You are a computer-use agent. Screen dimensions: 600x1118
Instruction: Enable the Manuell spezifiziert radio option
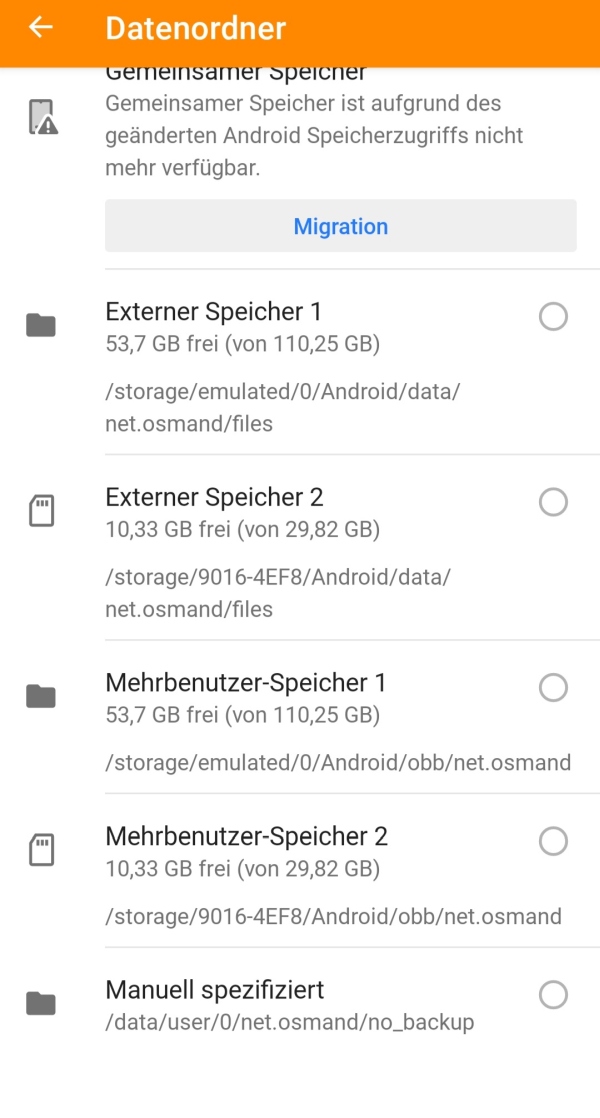pyautogui.click(x=553, y=995)
